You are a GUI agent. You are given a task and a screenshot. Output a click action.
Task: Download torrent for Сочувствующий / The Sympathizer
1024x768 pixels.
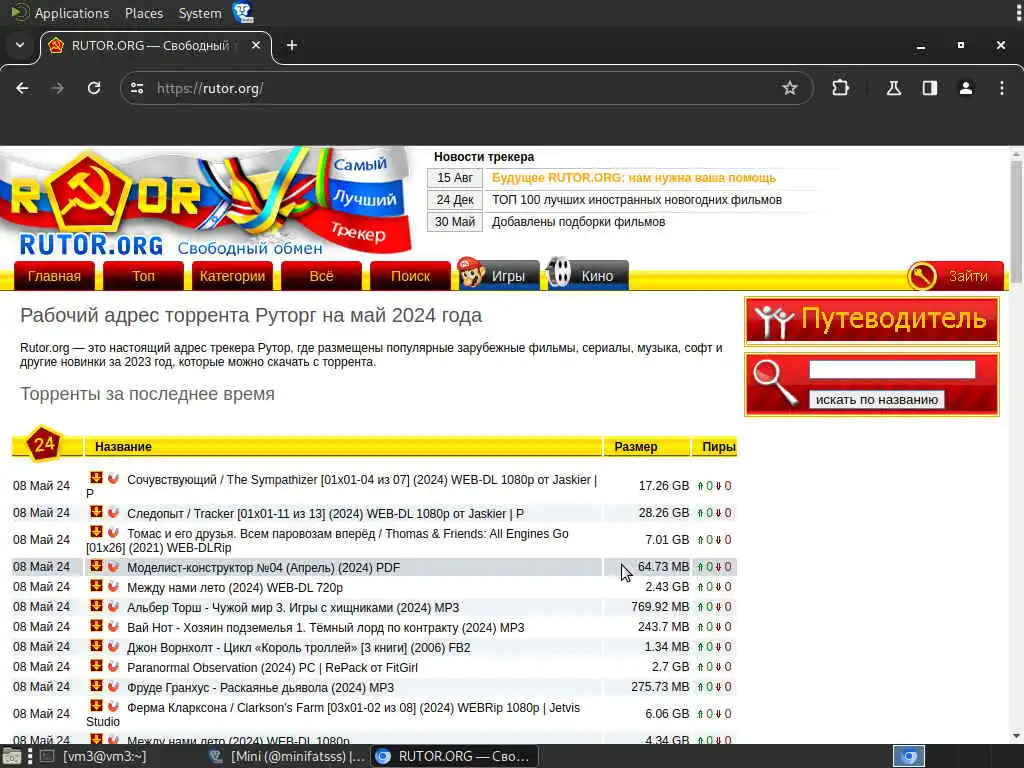(96, 478)
